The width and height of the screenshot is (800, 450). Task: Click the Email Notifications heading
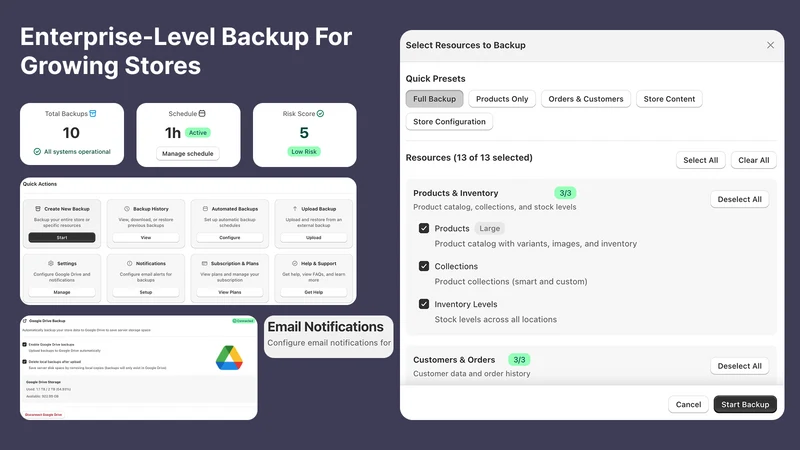pyautogui.click(x=326, y=327)
